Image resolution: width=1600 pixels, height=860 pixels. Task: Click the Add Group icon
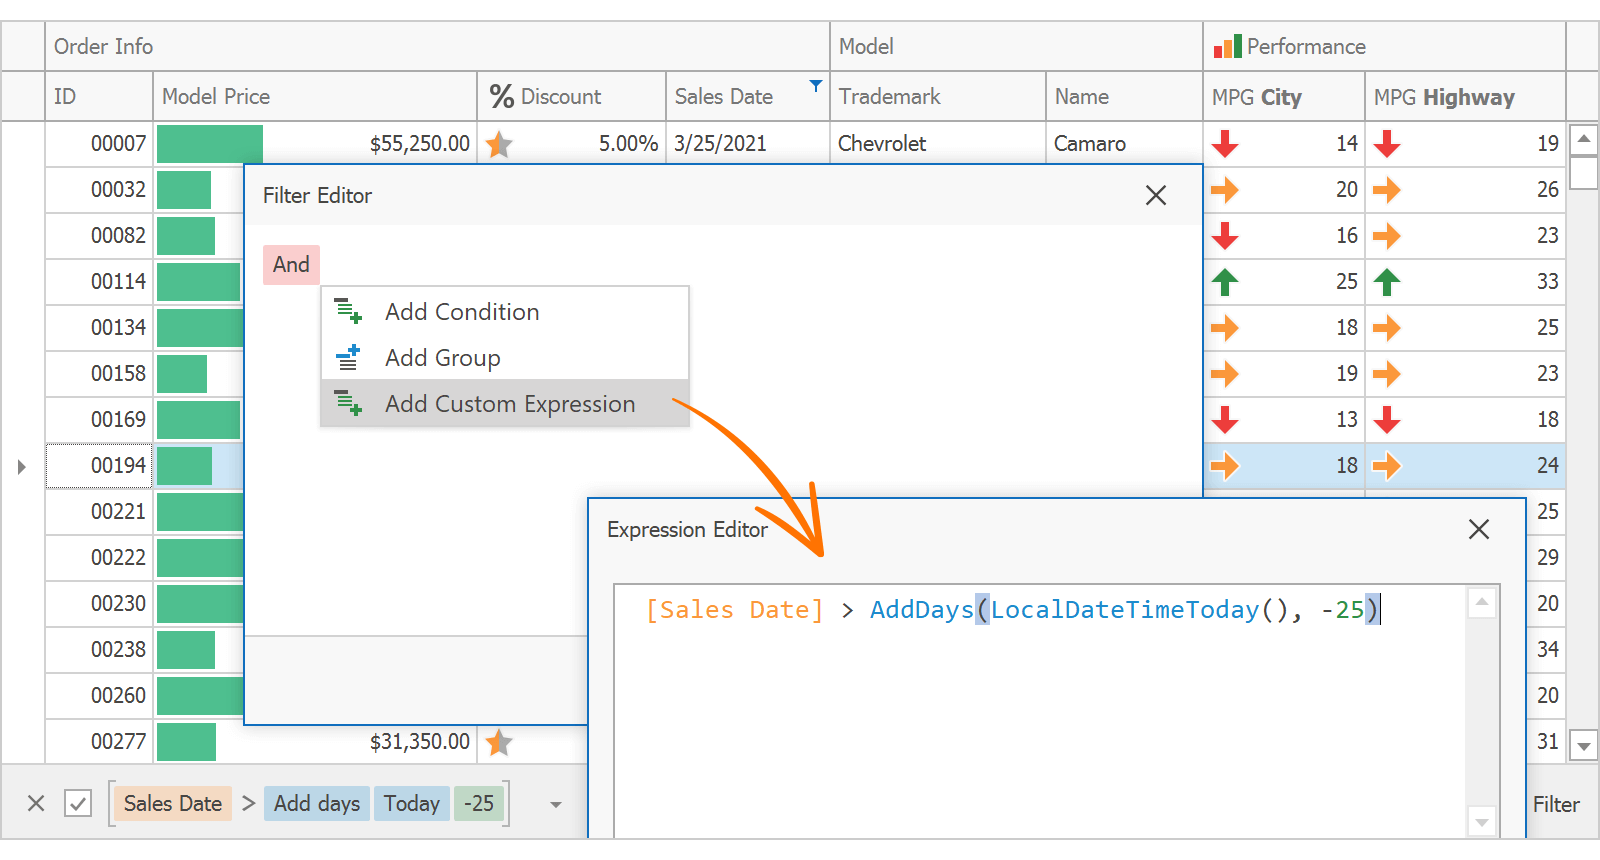[x=348, y=357]
